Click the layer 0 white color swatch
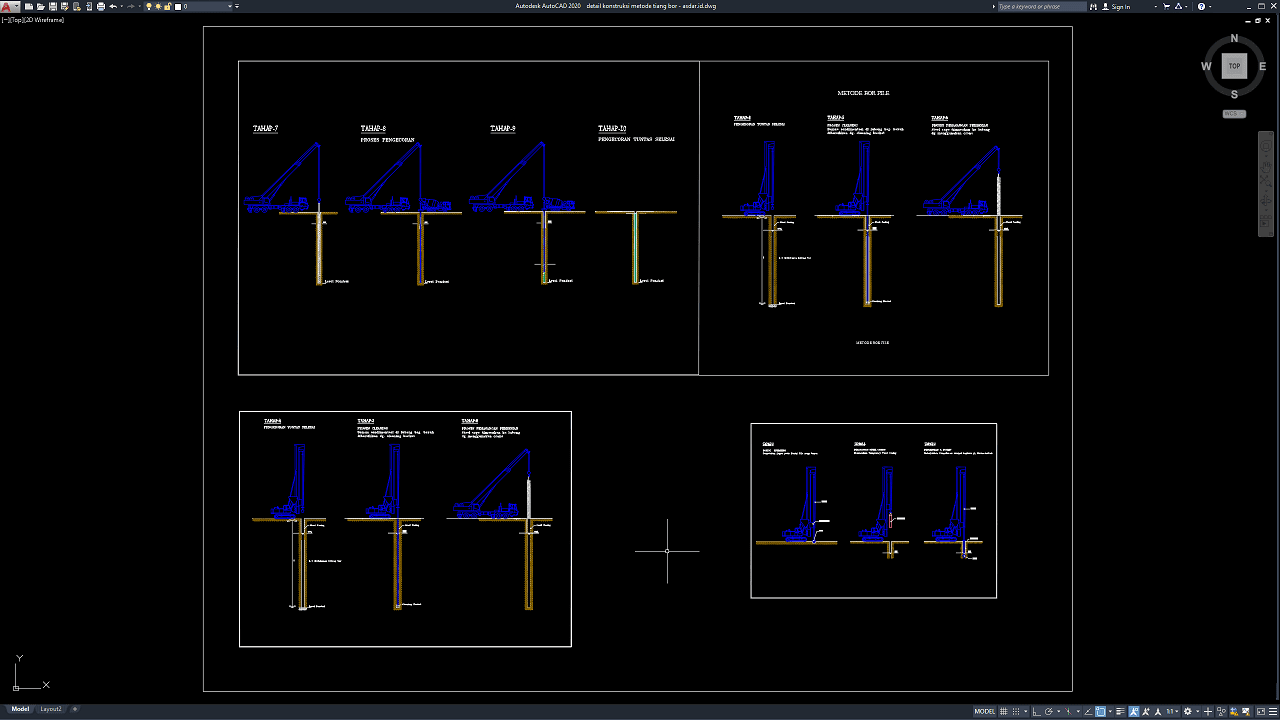The width and height of the screenshot is (1280, 720). [179, 6]
